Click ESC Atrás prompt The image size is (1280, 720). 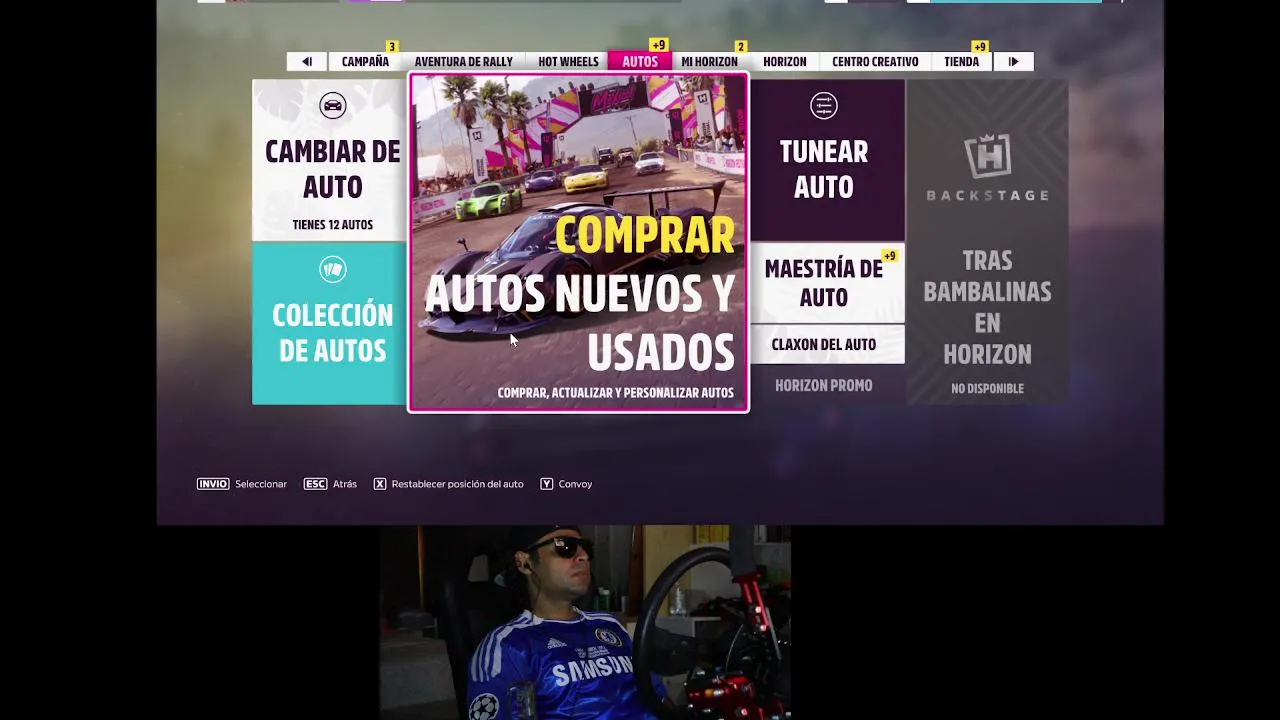pos(330,484)
